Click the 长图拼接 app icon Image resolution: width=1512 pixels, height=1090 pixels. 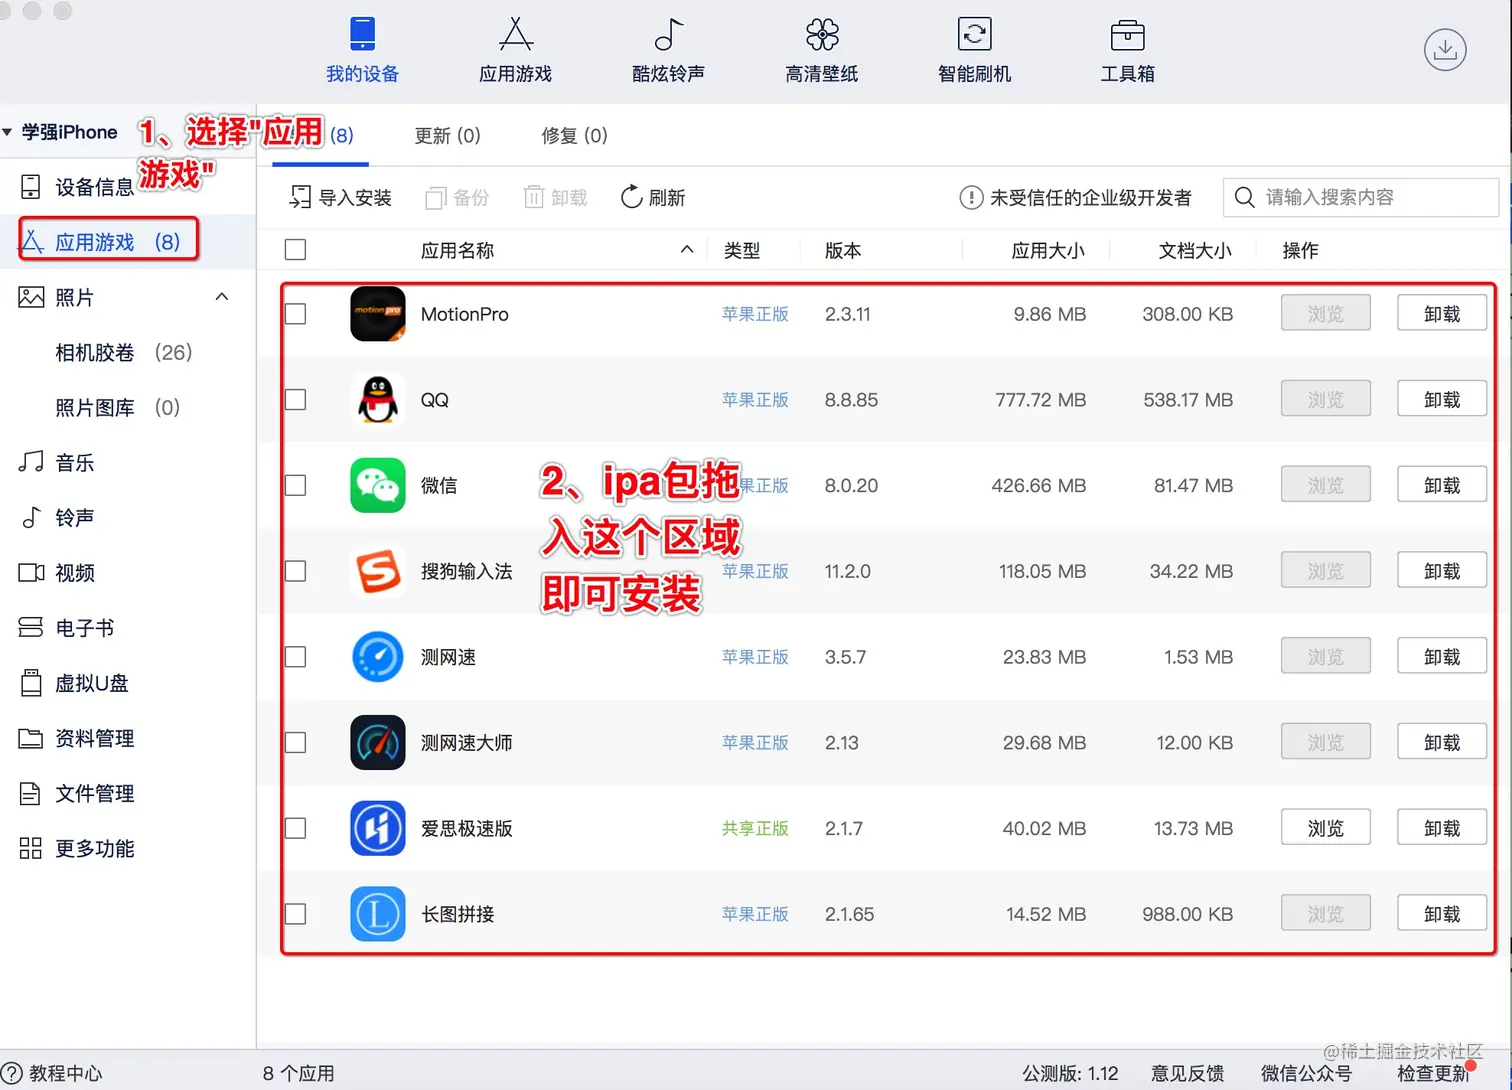click(x=378, y=914)
